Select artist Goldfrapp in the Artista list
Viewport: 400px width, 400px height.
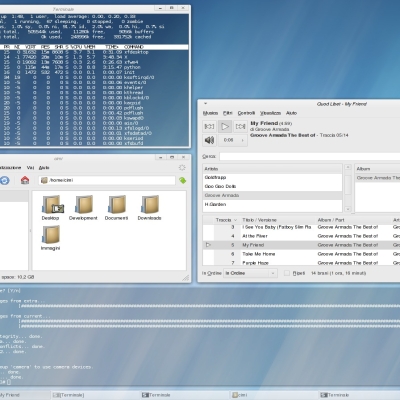[x=272, y=177]
